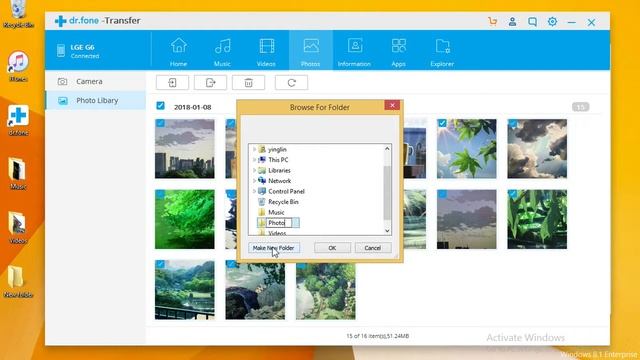Click the folder tree scrollbar thumb

(x=387, y=193)
